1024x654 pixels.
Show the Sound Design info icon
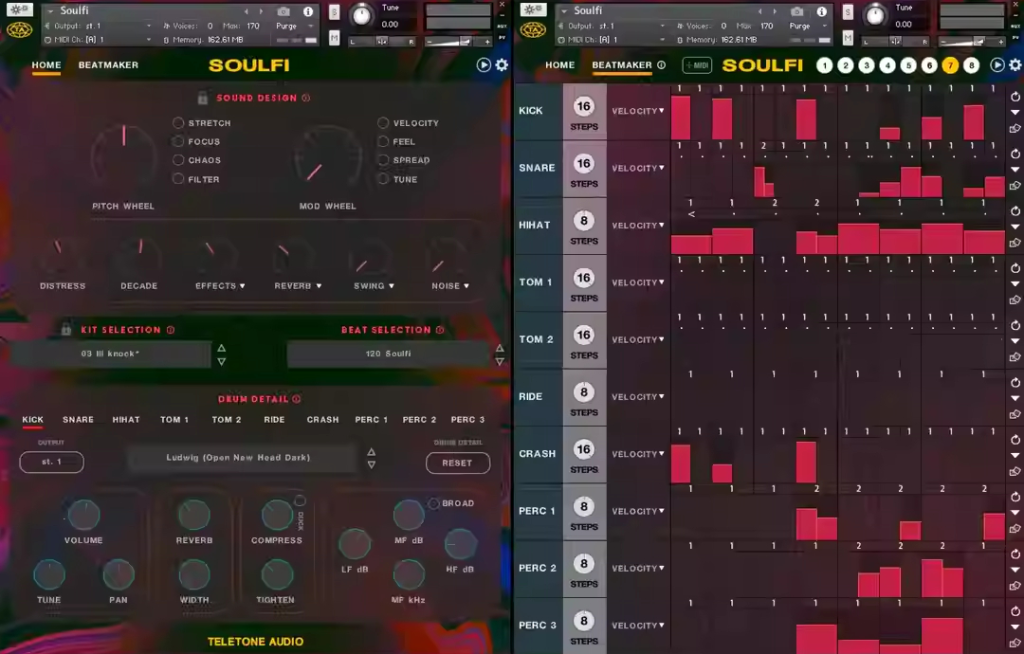(306, 98)
